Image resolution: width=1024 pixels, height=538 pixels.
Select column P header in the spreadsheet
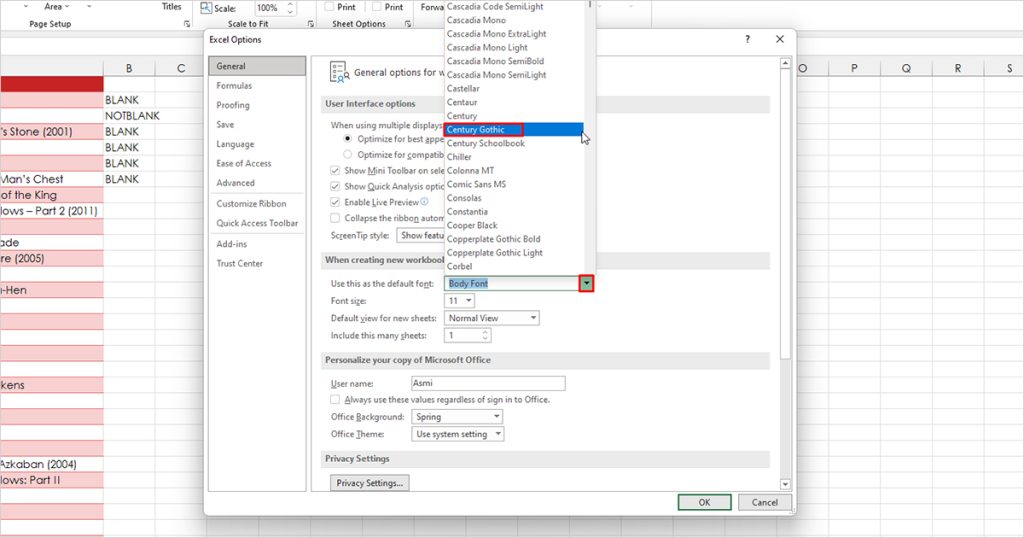coord(854,68)
